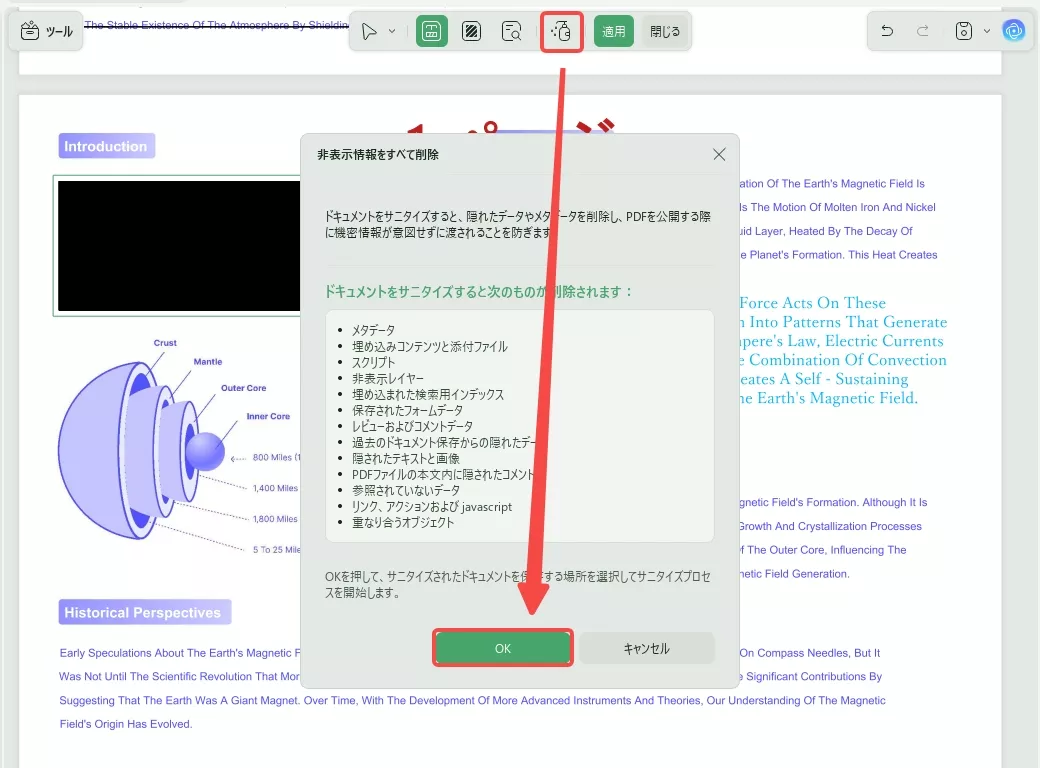
Task: Select the green redaction marking tool
Action: [x=431, y=31]
